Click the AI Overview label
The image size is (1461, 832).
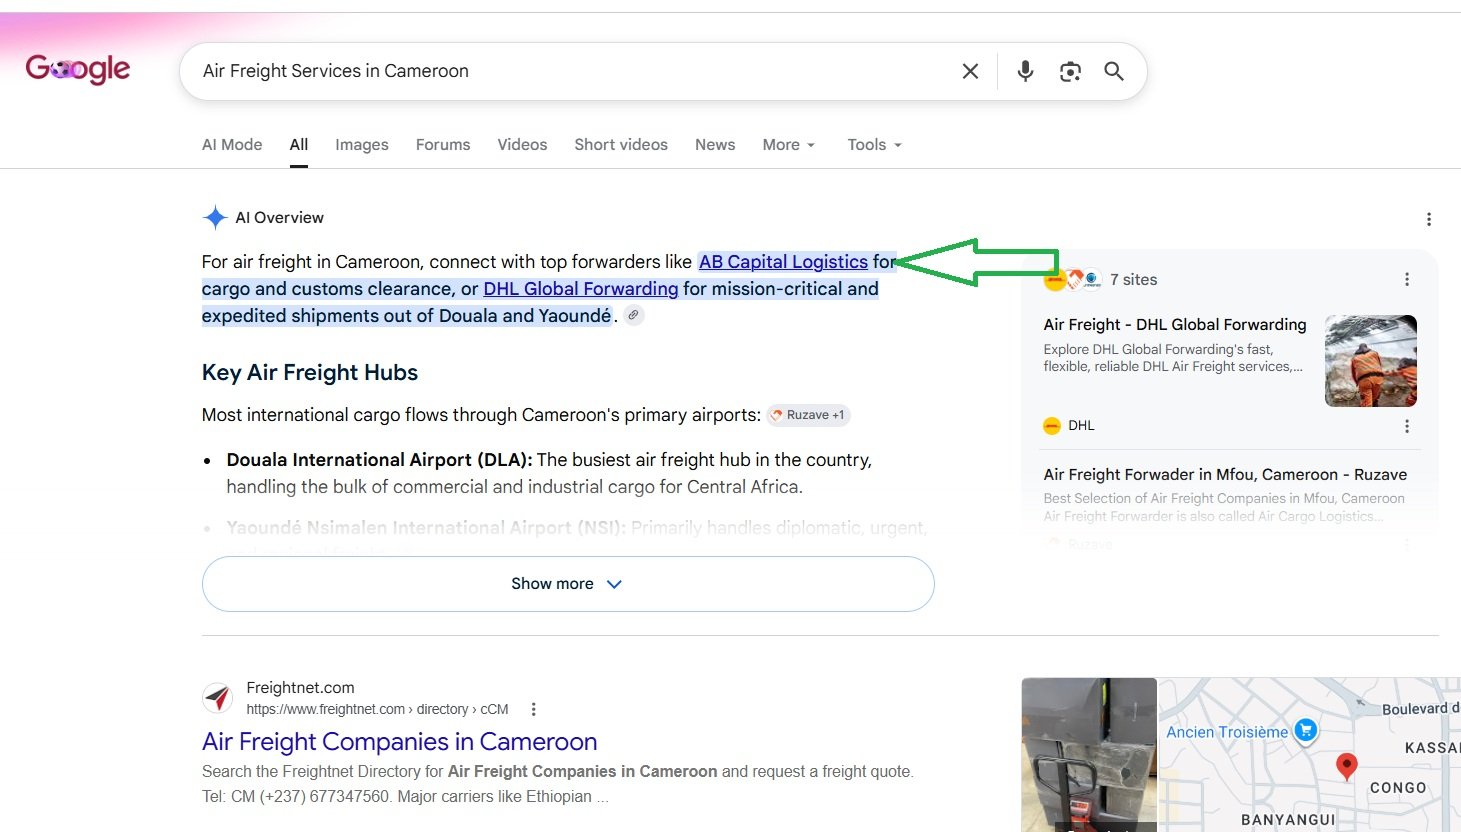pos(279,218)
